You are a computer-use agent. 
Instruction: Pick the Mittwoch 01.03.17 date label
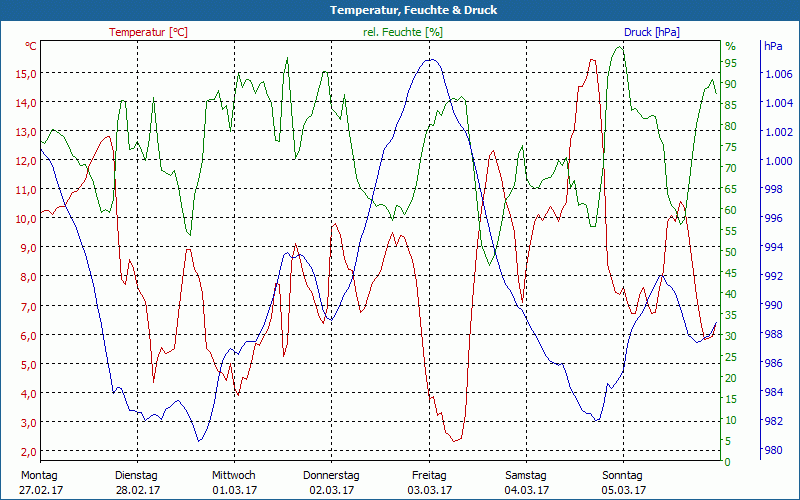[x=234, y=483]
